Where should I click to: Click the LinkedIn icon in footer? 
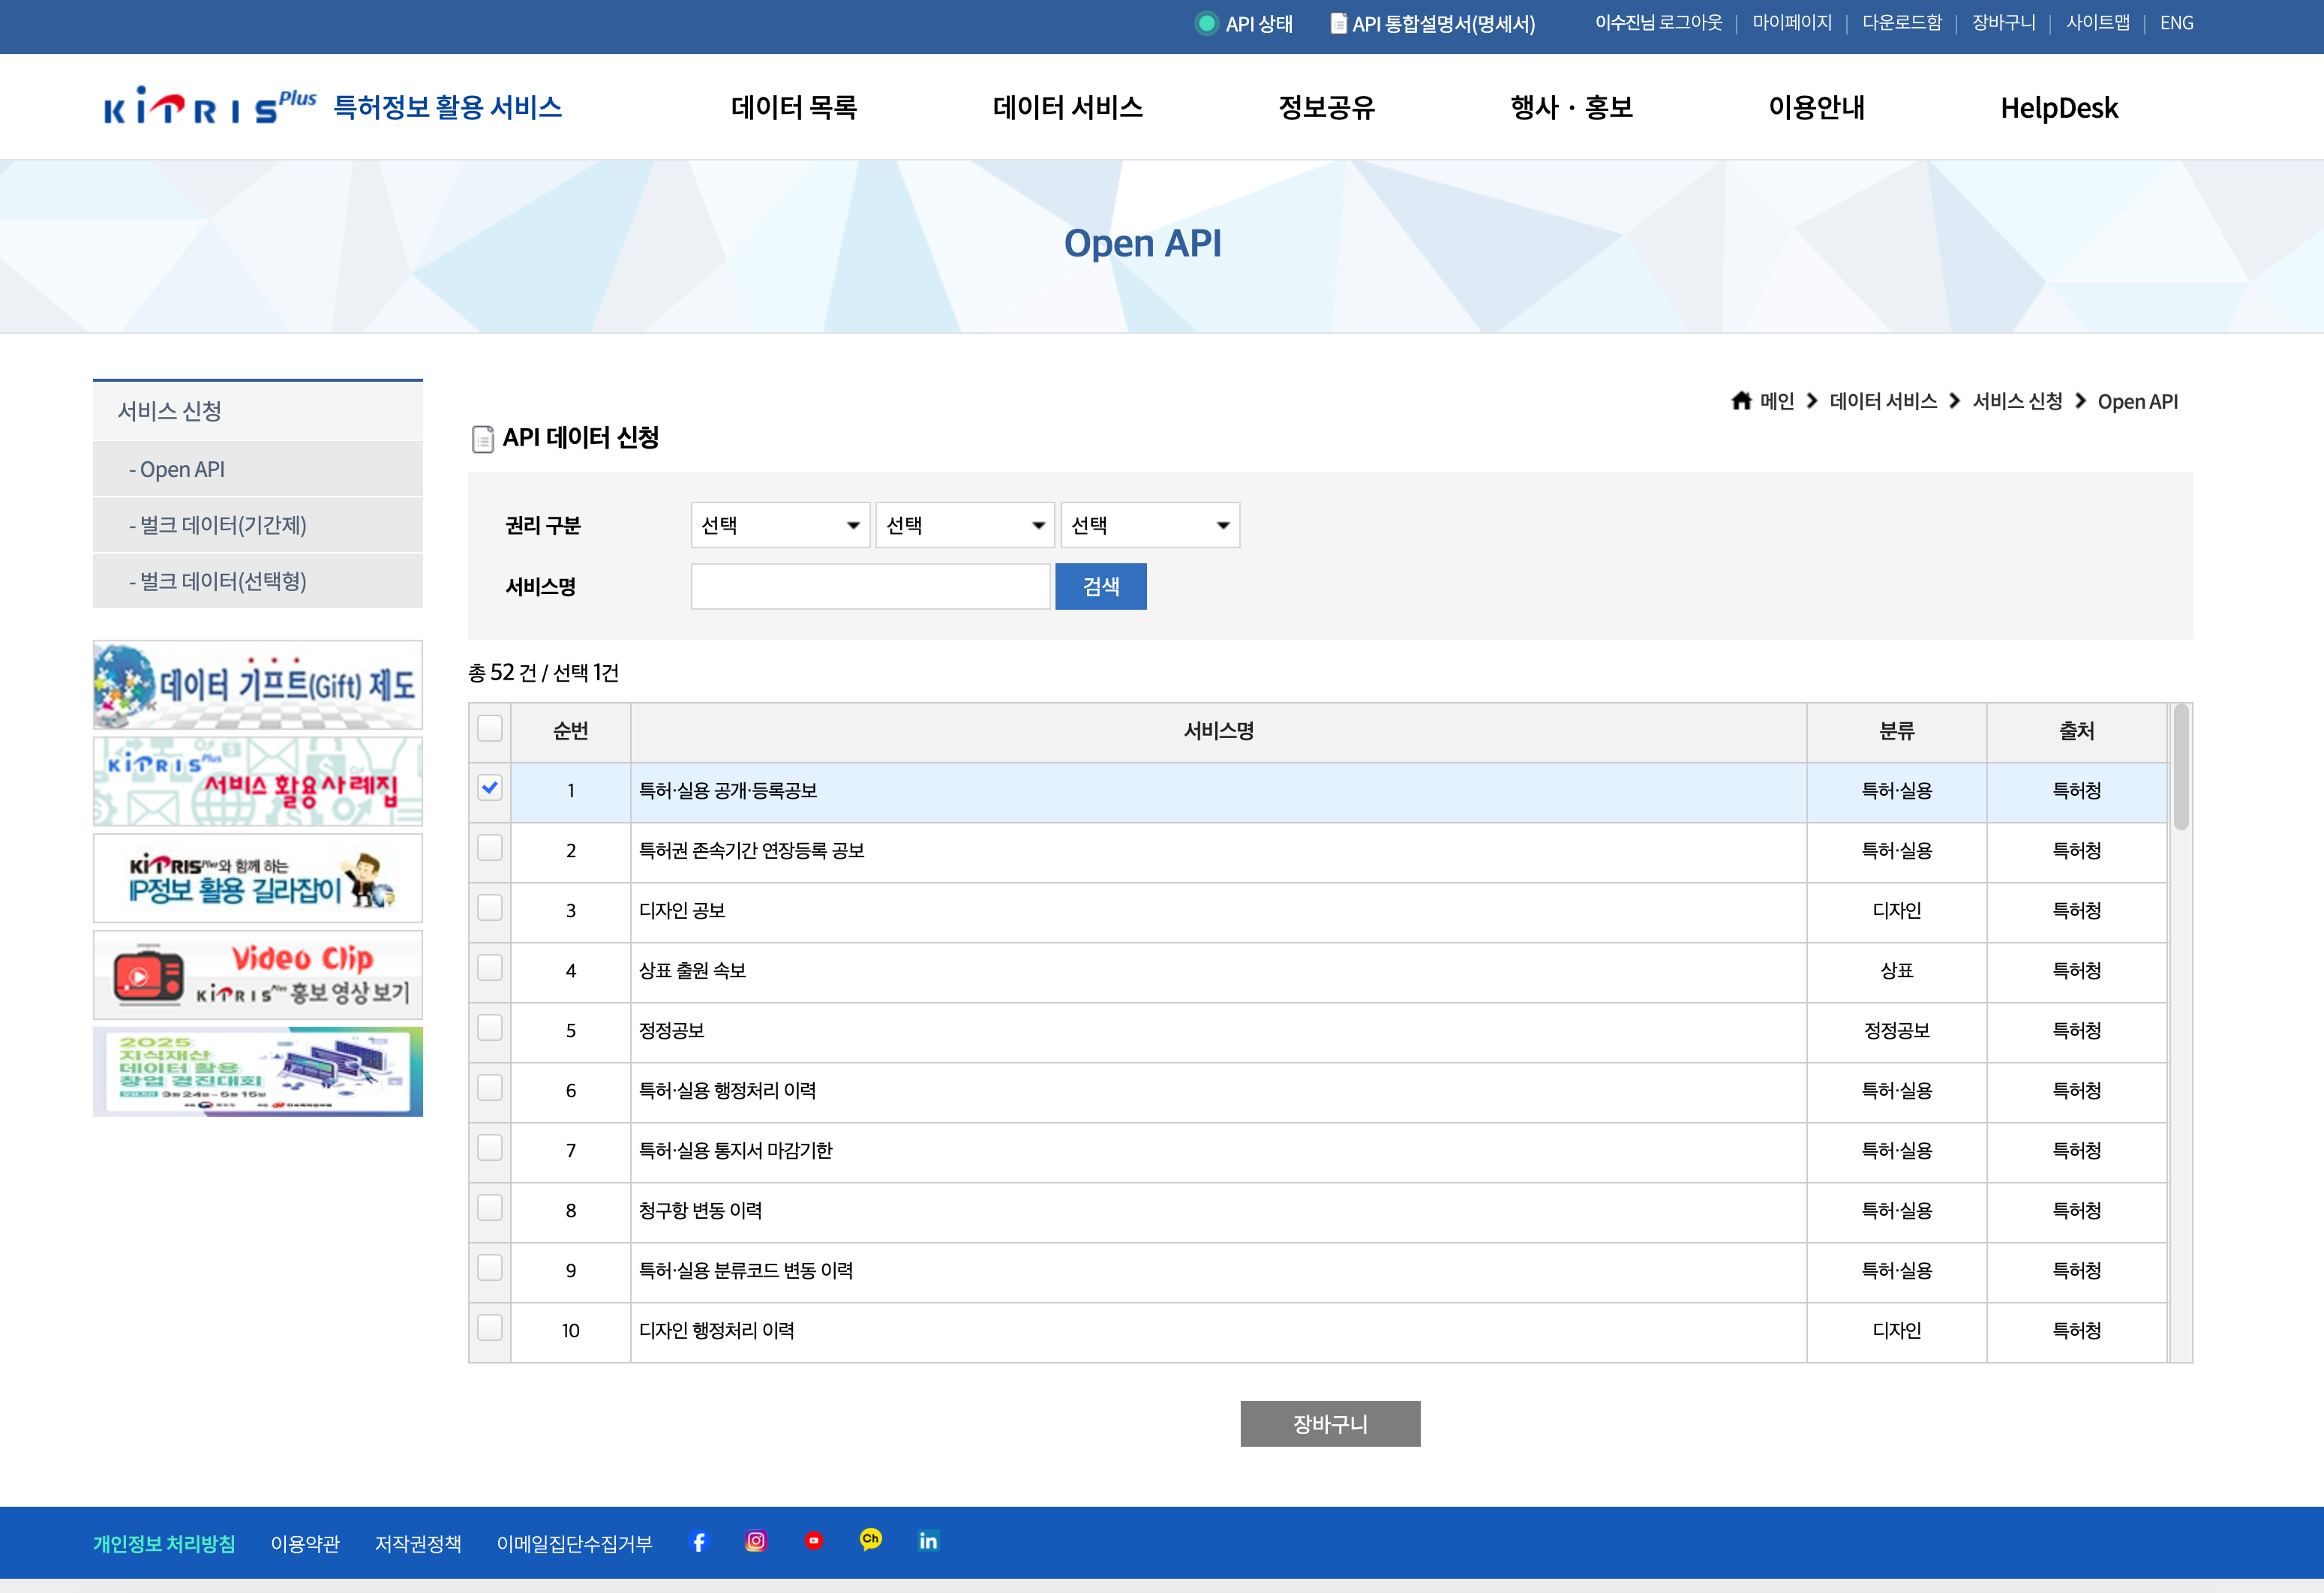pyautogui.click(x=928, y=1541)
